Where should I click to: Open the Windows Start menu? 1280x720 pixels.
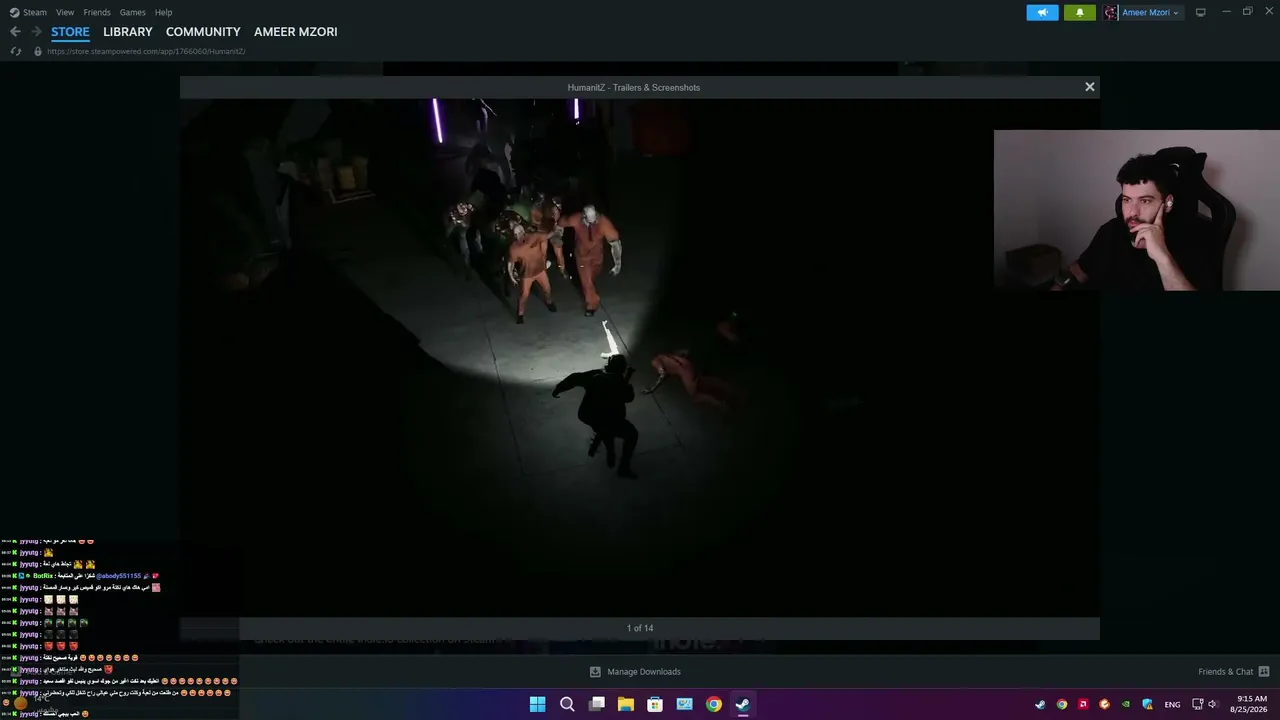pyautogui.click(x=537, y=704)
